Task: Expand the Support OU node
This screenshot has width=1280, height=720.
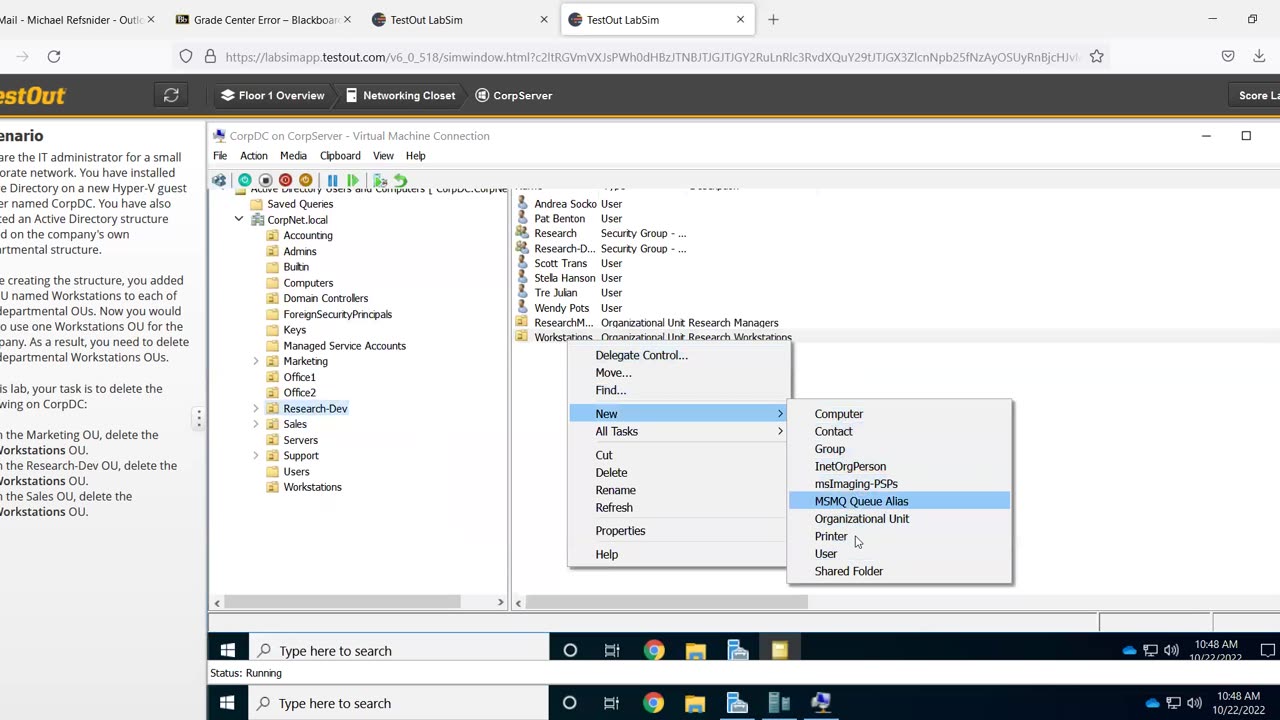Action: [256, 456]
